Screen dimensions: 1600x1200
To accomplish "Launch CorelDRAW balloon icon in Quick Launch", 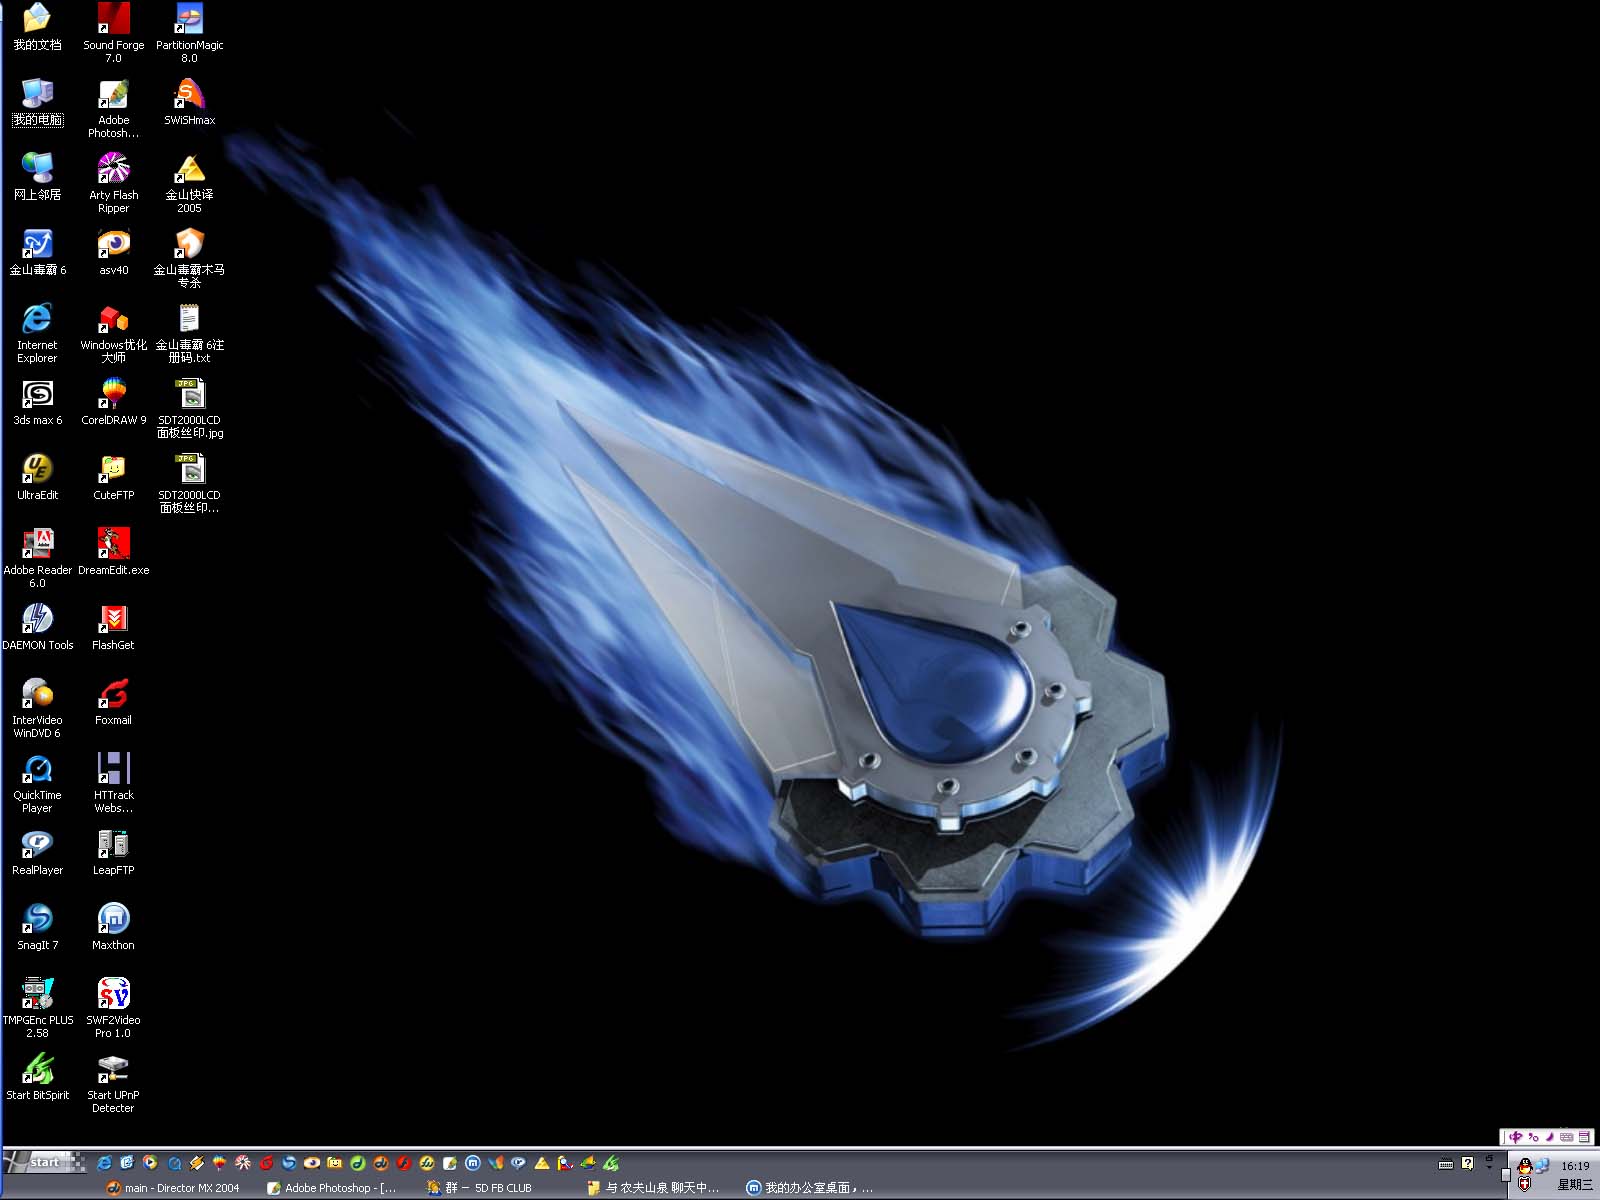I will [219, 1163].
